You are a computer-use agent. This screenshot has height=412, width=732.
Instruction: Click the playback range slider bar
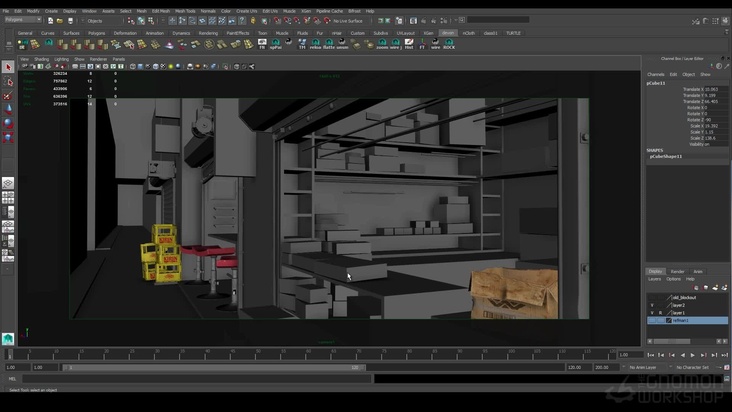[214, 368]
